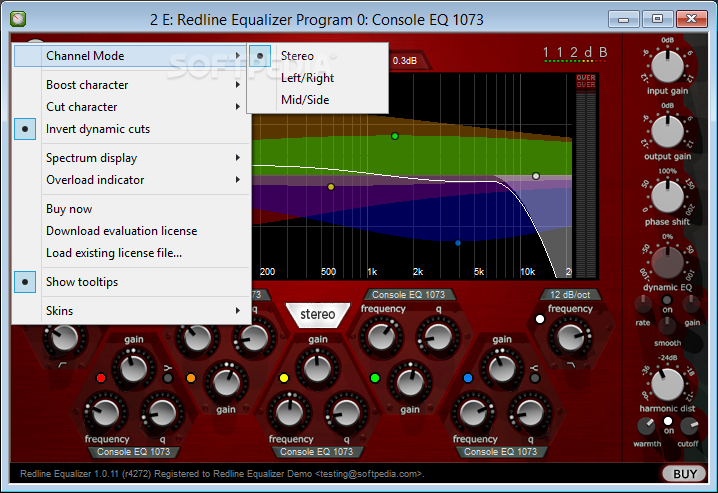Open yellow band Console EQ 1073 selector
This screenshot has height=493, width=718.
click(316, 452)
